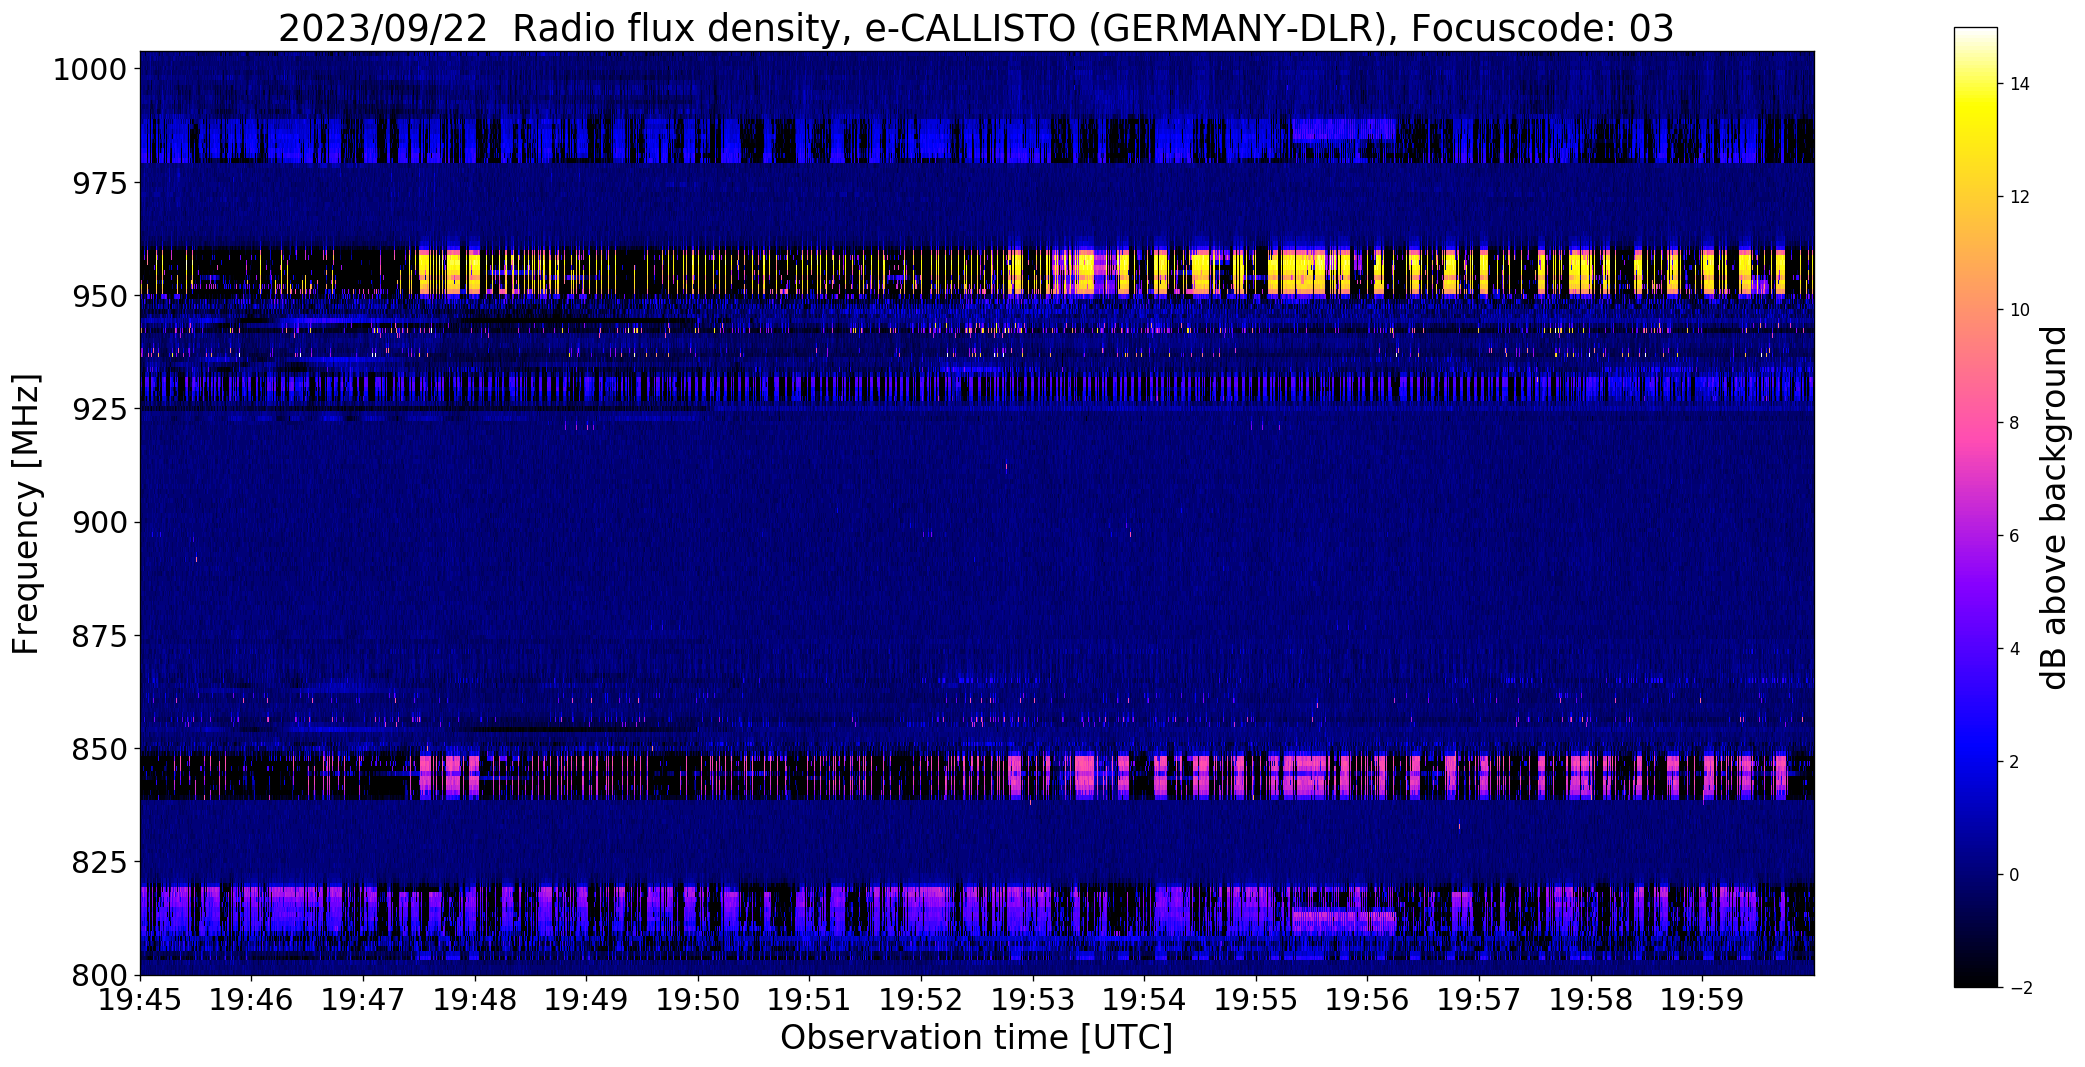2085x1067 pixels.
Task: Click the 19:48 time tick label
Action: pos(475,1000)
